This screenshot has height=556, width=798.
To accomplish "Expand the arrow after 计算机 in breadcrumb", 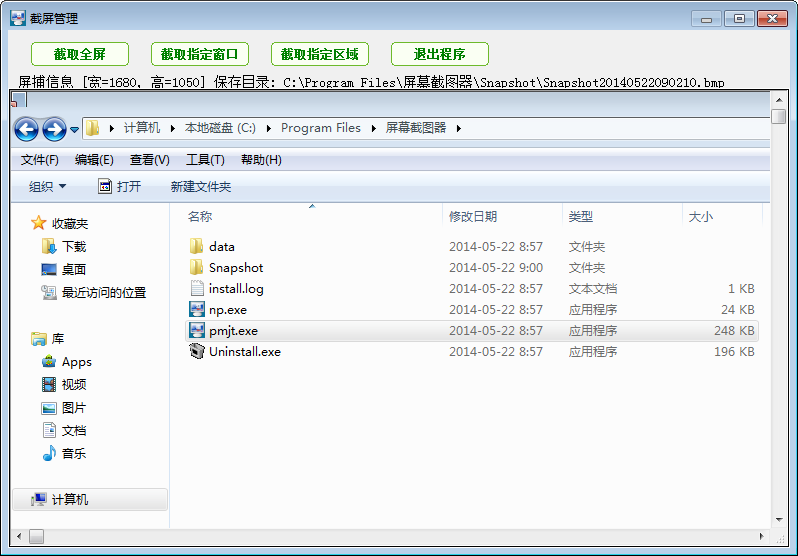I will pos(173,128).
